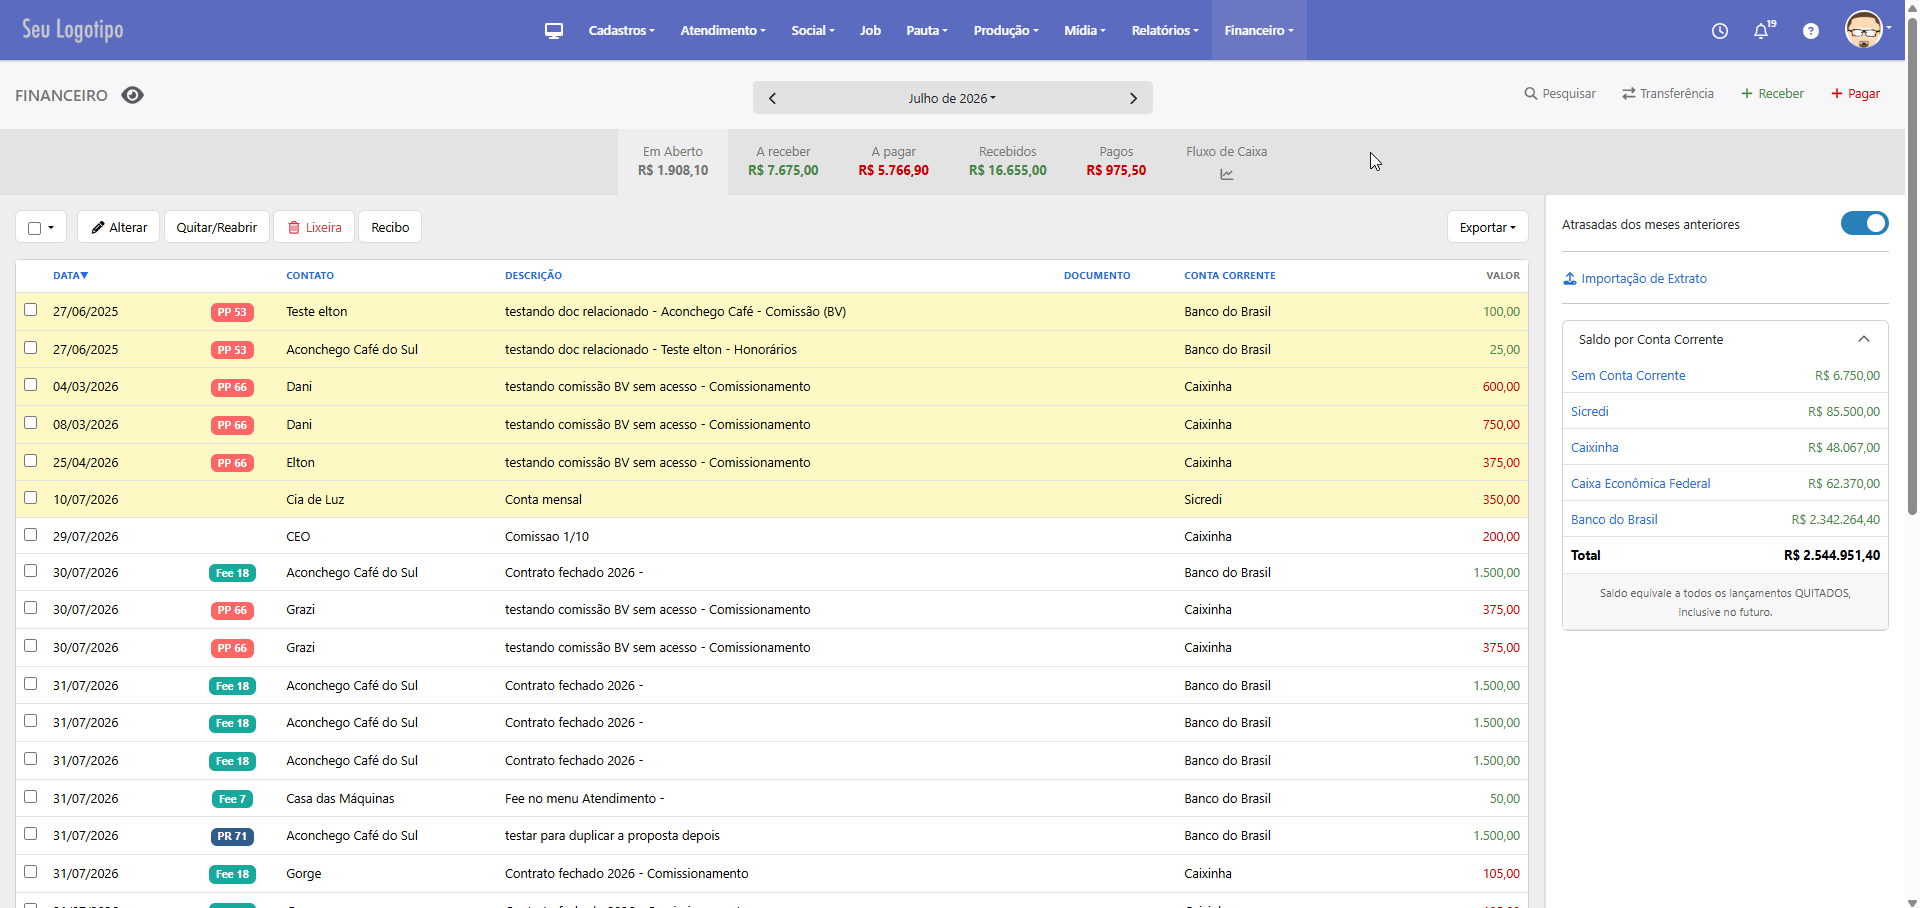The width and height of the screenshot is (1920, 908).
Task: Disable Atrasadas dos meses anteriores switch
Action: (x=1864, y=223)
